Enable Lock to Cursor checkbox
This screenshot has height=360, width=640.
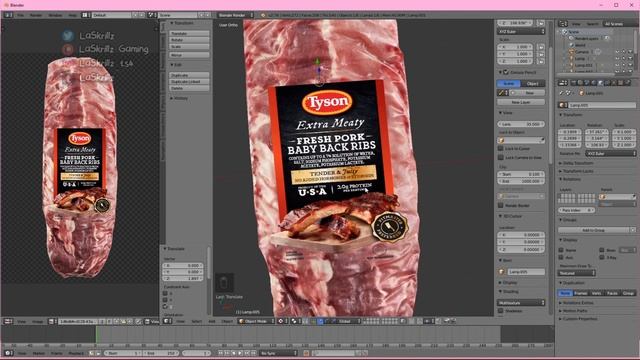[501, 149]
